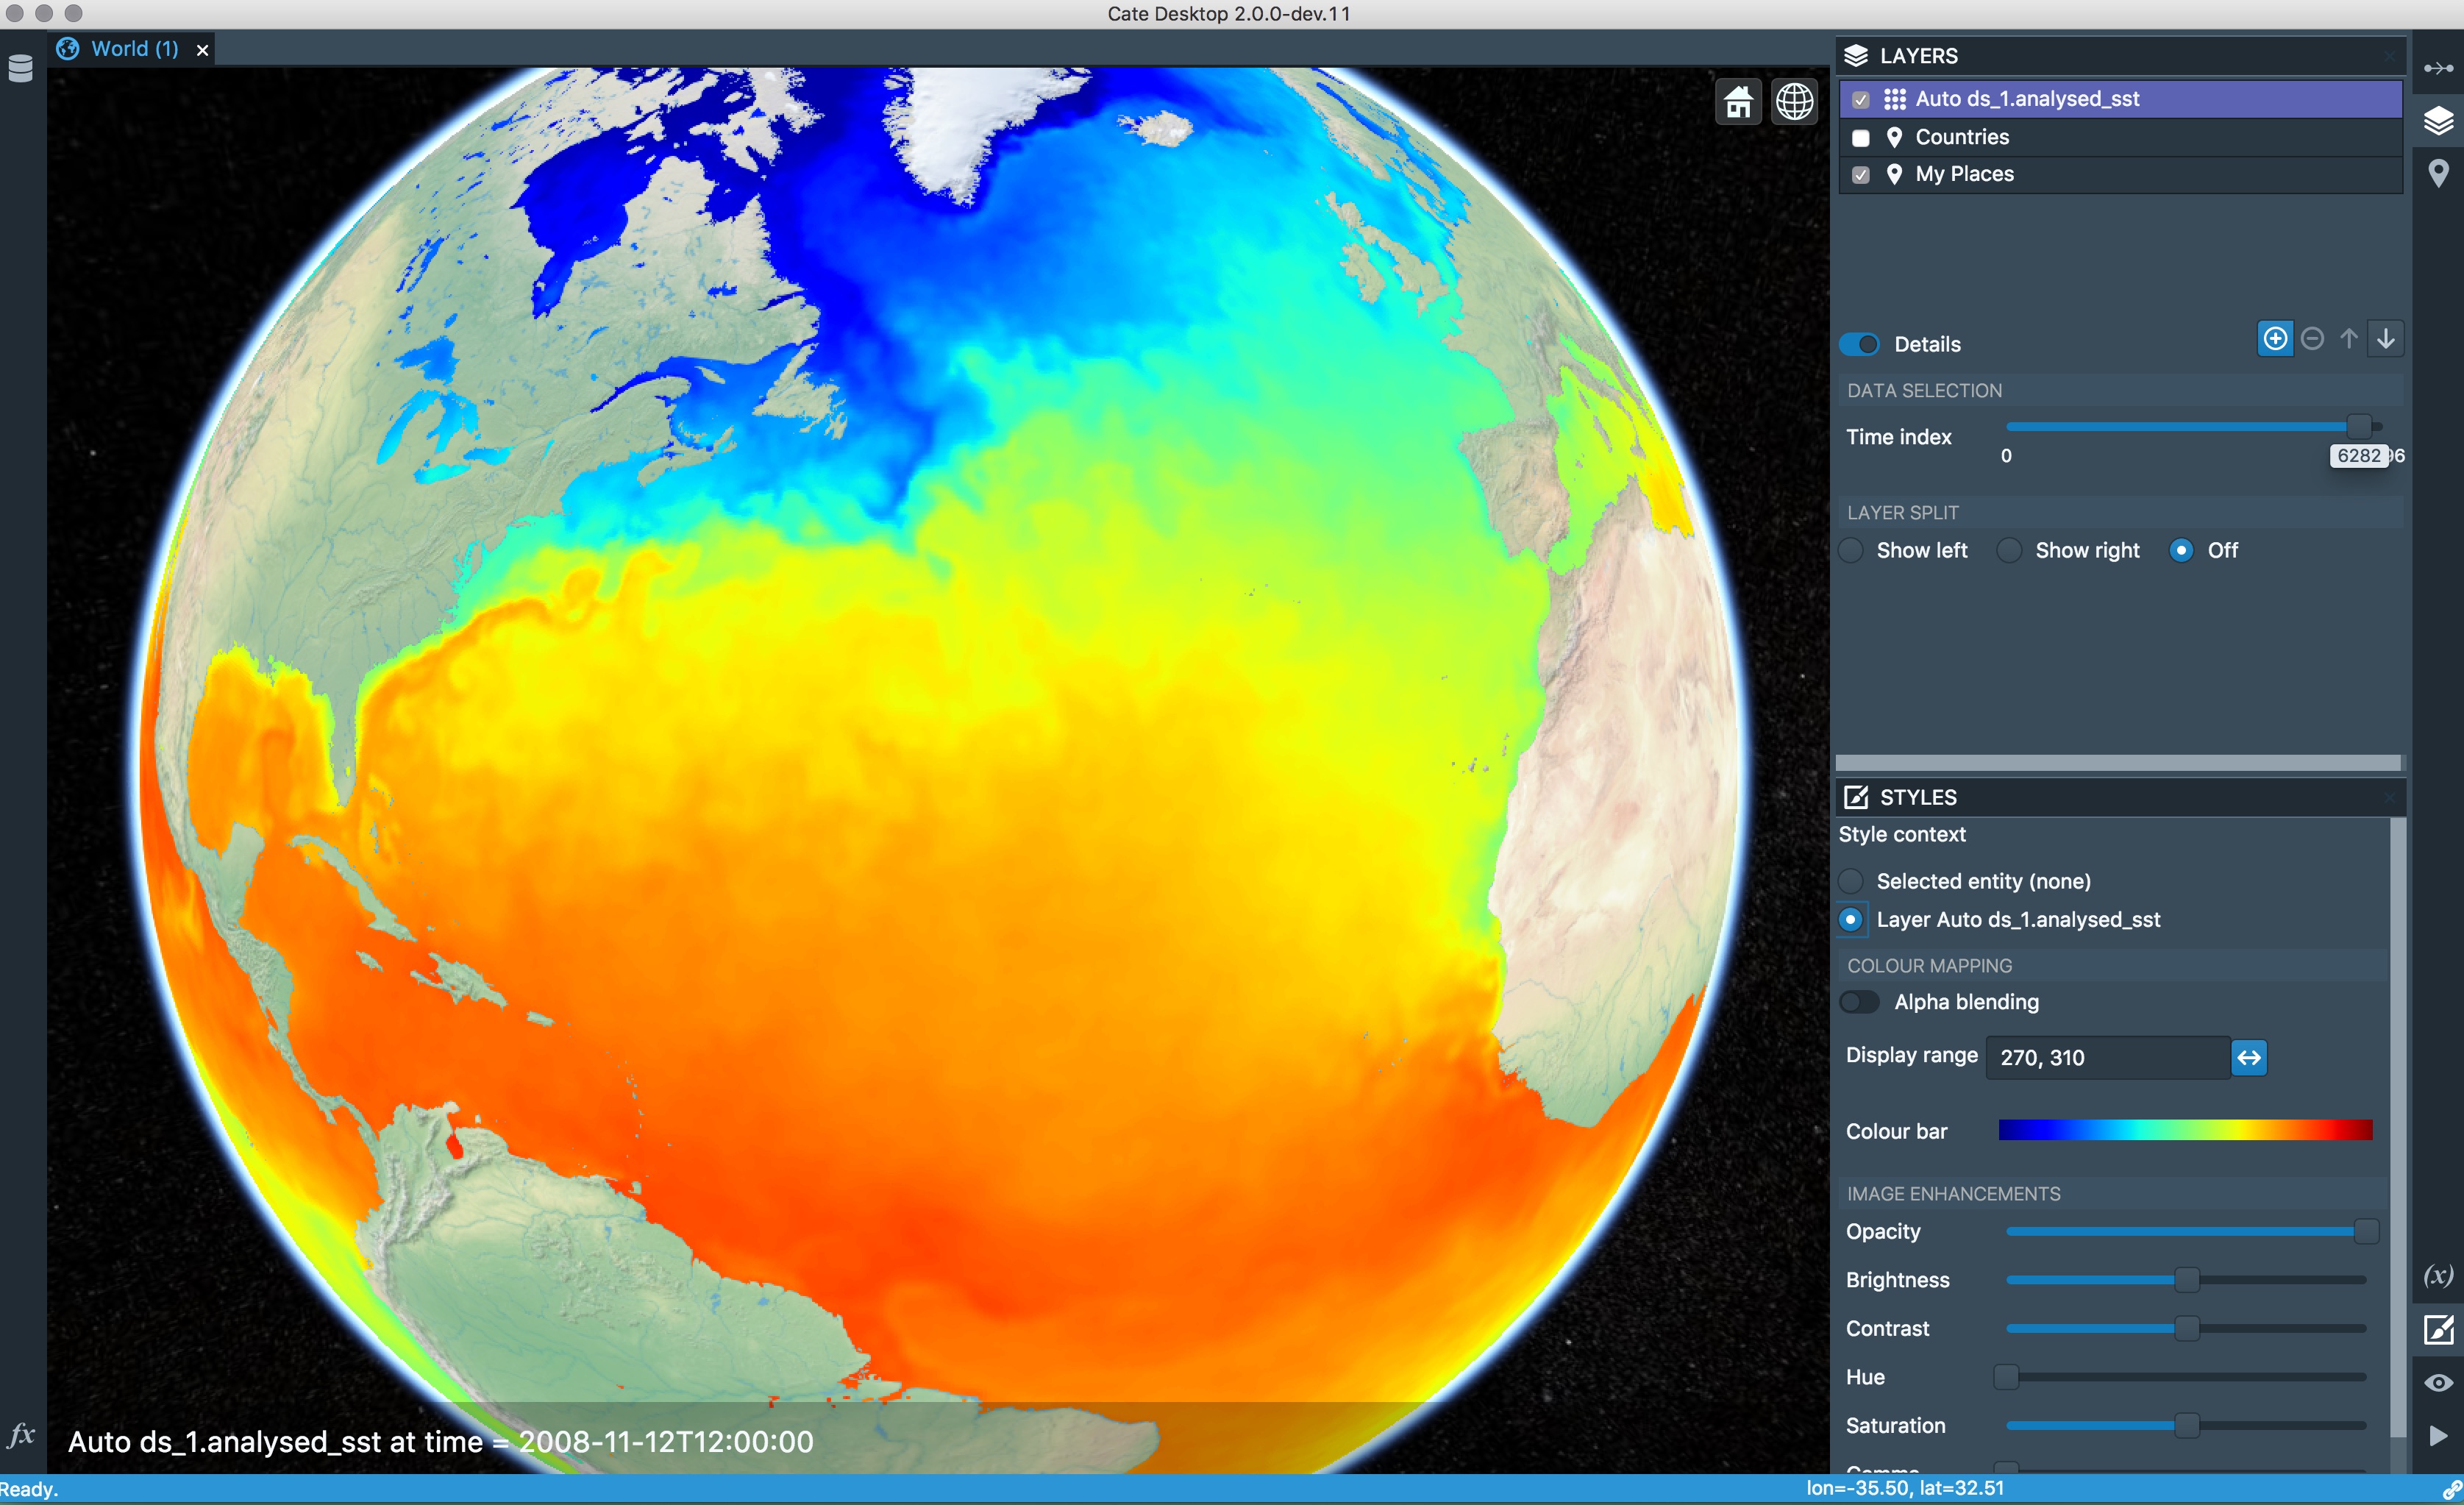
Task: Click the Display range input field
Action: point(2109,1057)
